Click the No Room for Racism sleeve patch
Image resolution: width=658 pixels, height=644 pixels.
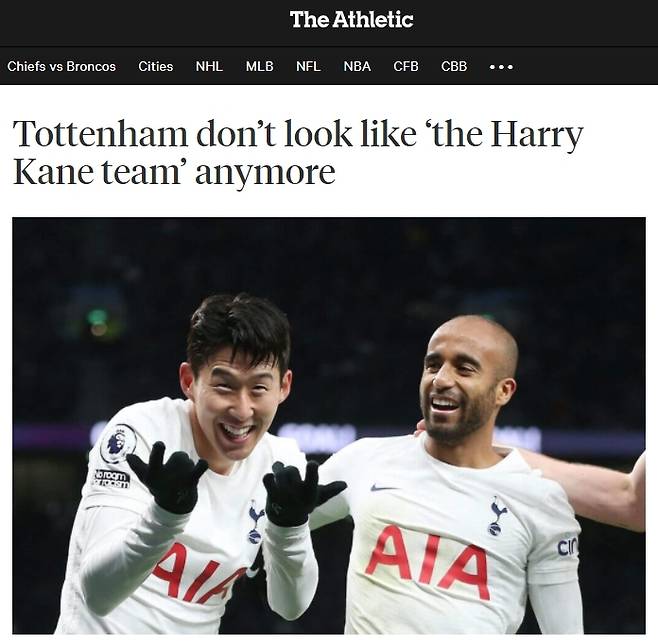tap(112, 479)
